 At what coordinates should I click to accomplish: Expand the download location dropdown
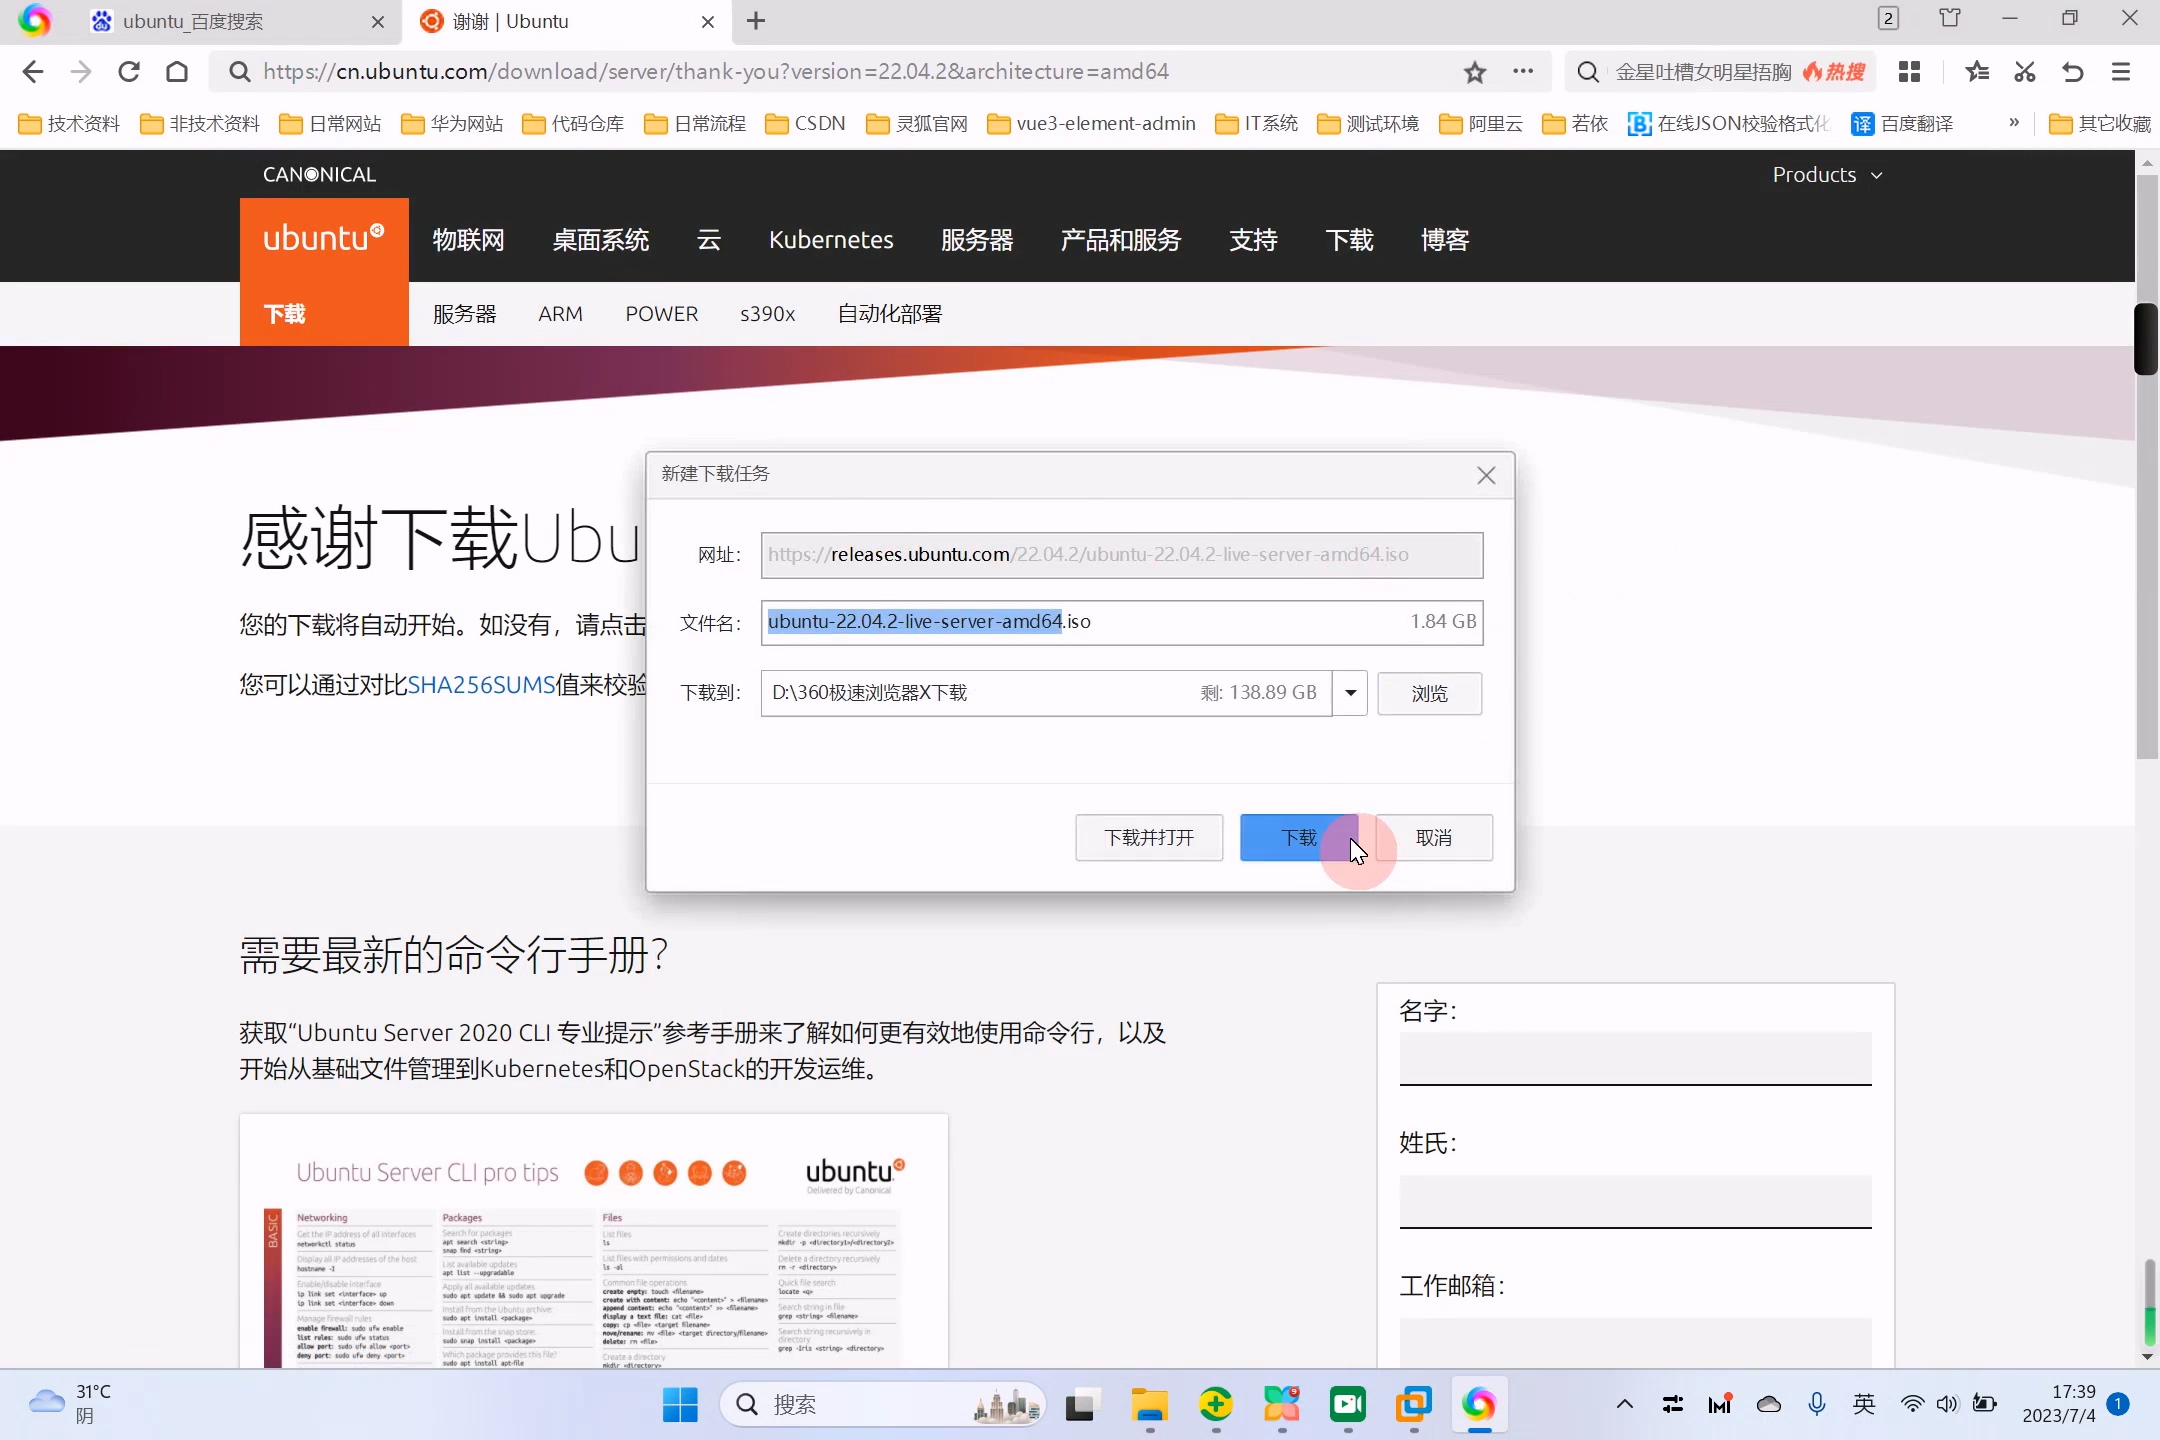pyautogui.click(x=1350, y=693)
